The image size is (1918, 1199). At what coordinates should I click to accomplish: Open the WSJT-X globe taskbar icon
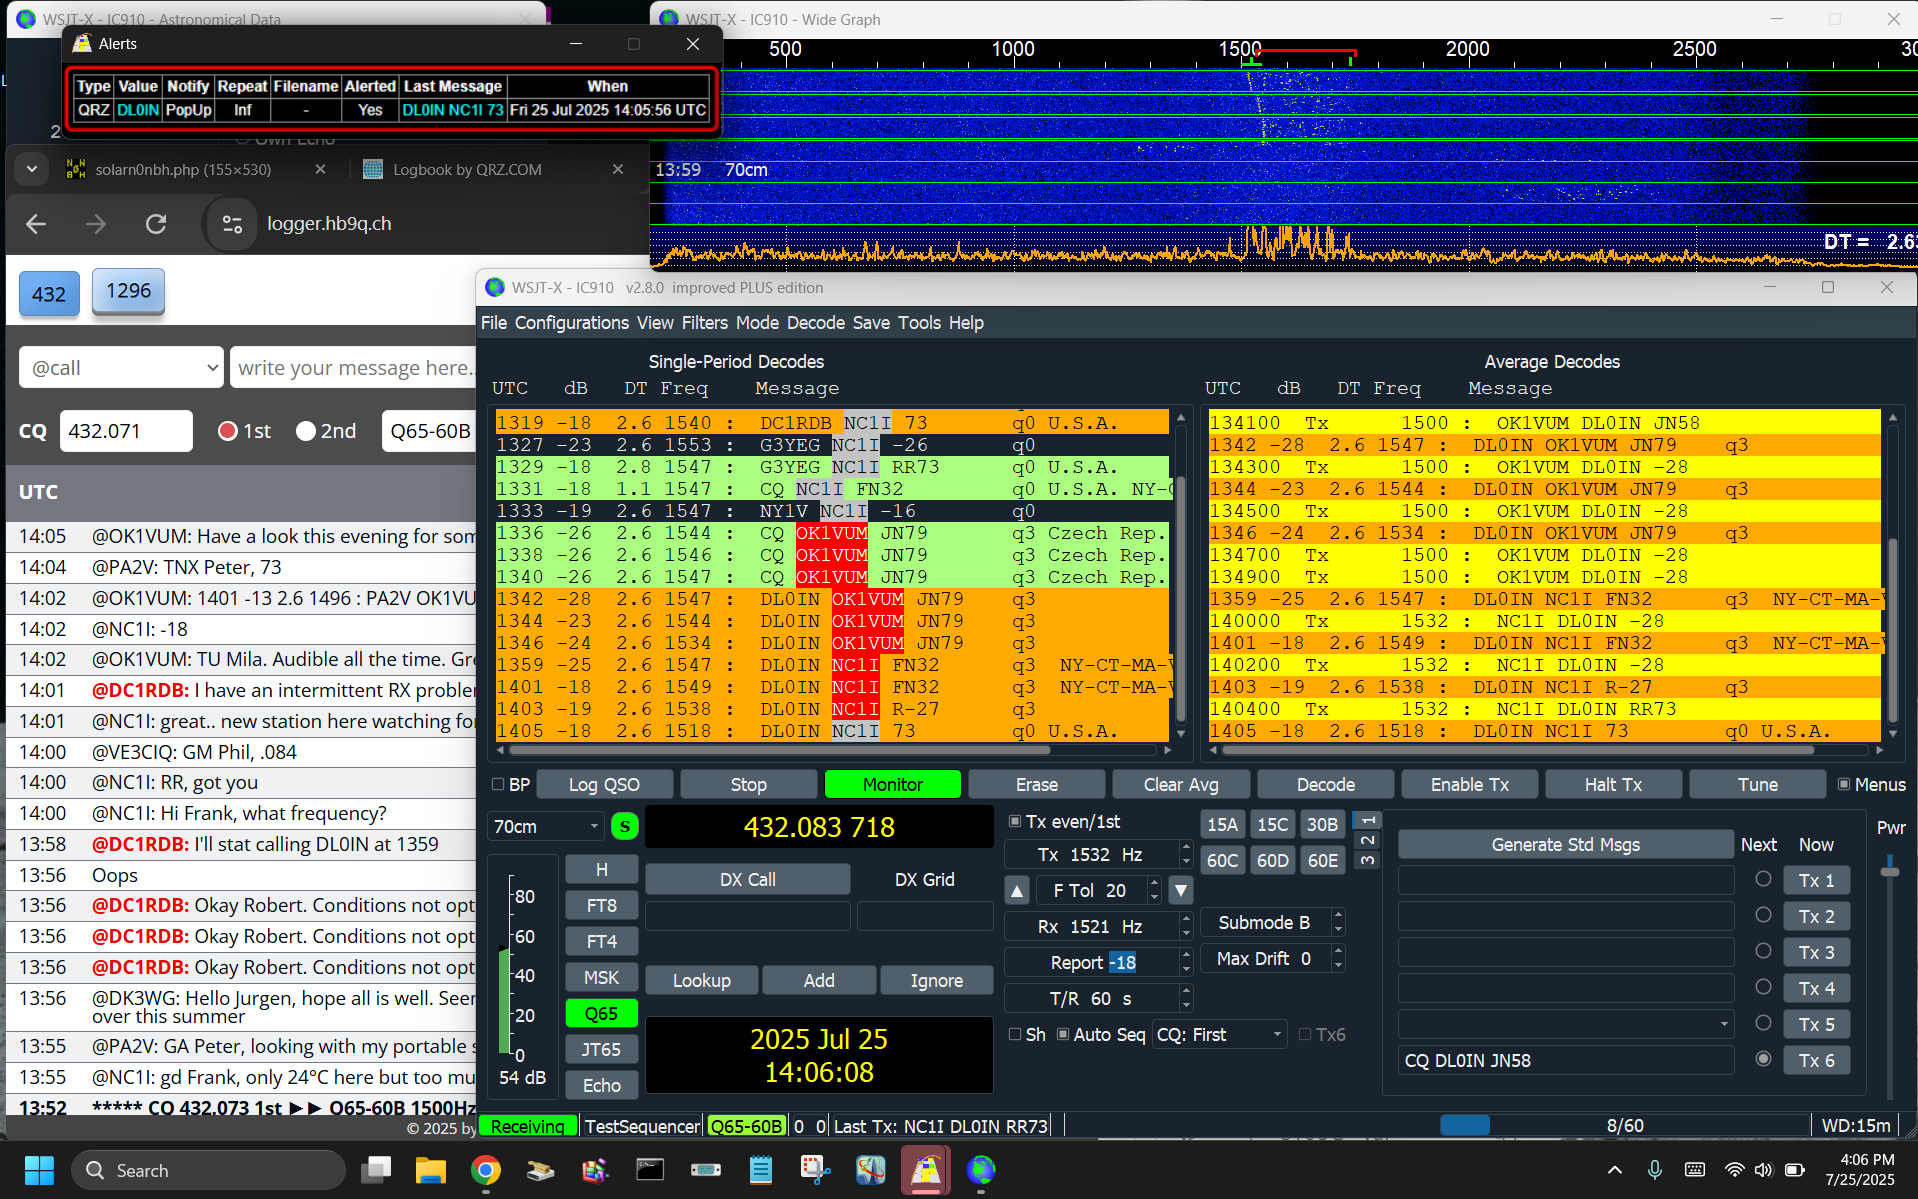coord(981,1170)
